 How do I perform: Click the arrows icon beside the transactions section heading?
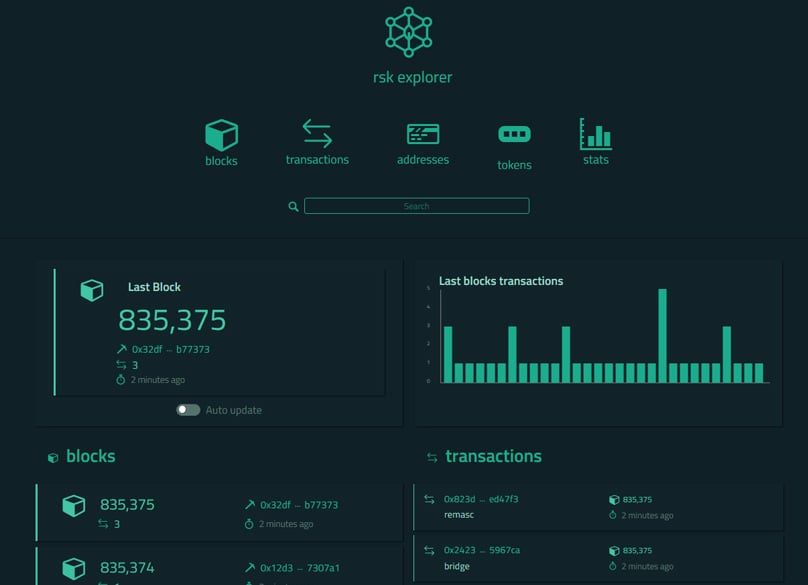click(x=432, y=457)
